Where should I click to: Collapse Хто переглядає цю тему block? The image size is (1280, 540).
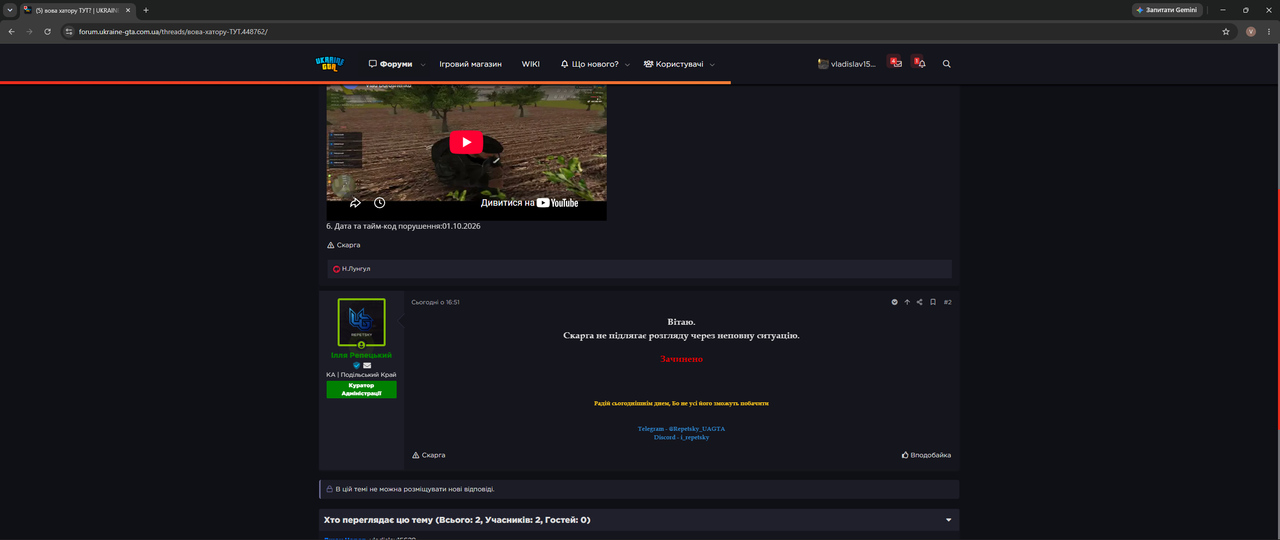(x=948, y=520)
